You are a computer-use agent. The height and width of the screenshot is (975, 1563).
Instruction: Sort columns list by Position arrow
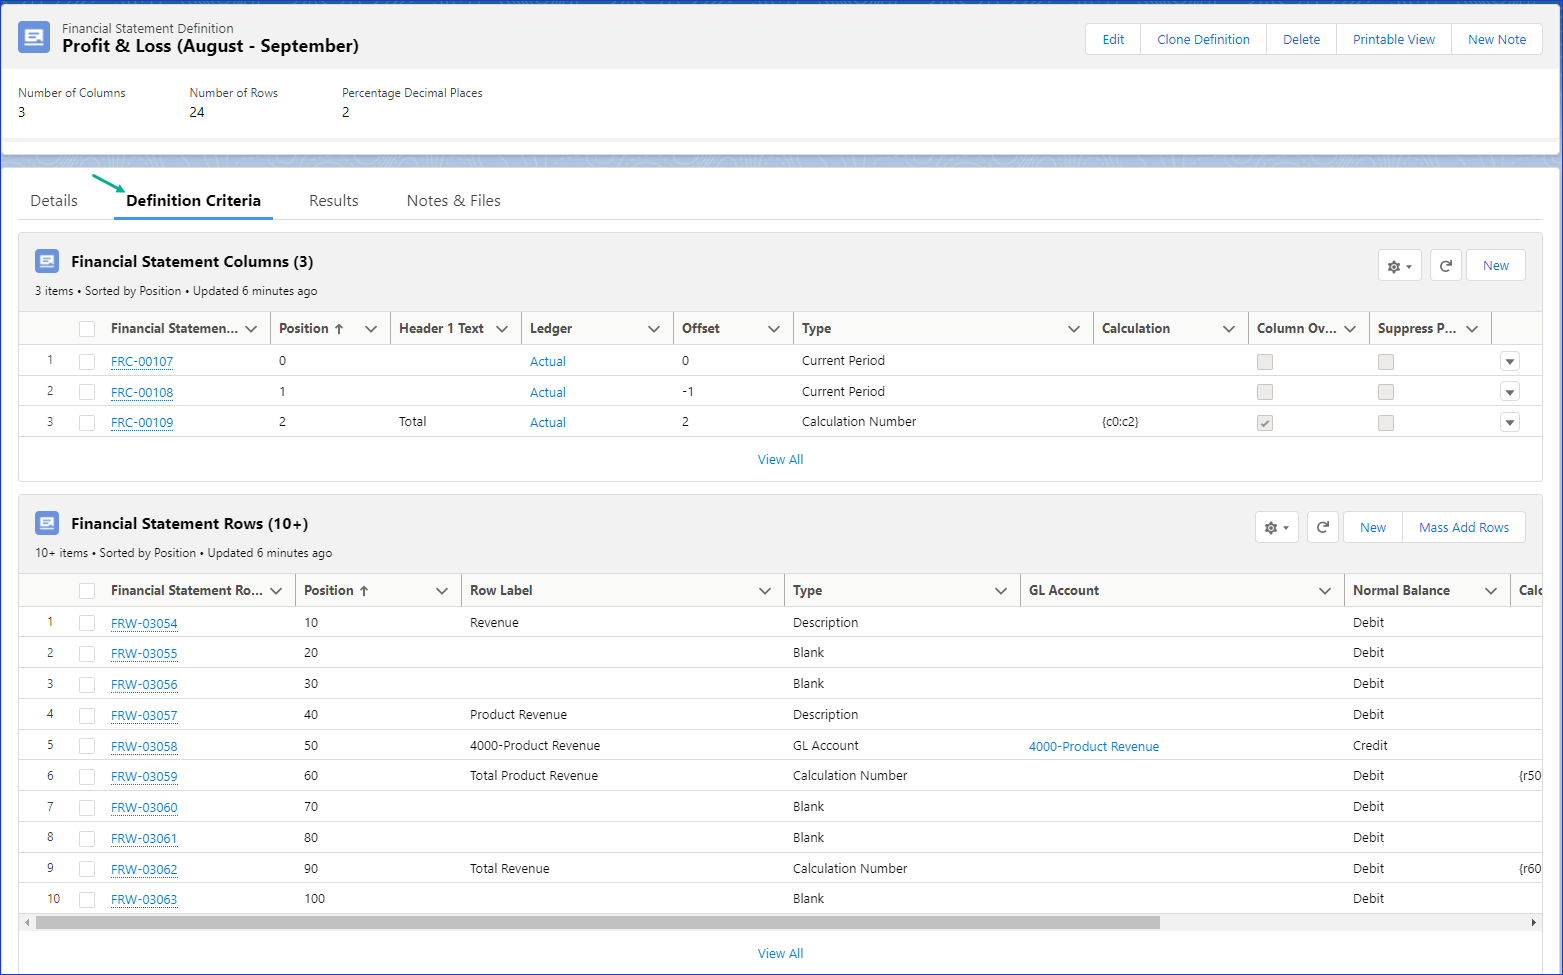click(x=339, y=329)
